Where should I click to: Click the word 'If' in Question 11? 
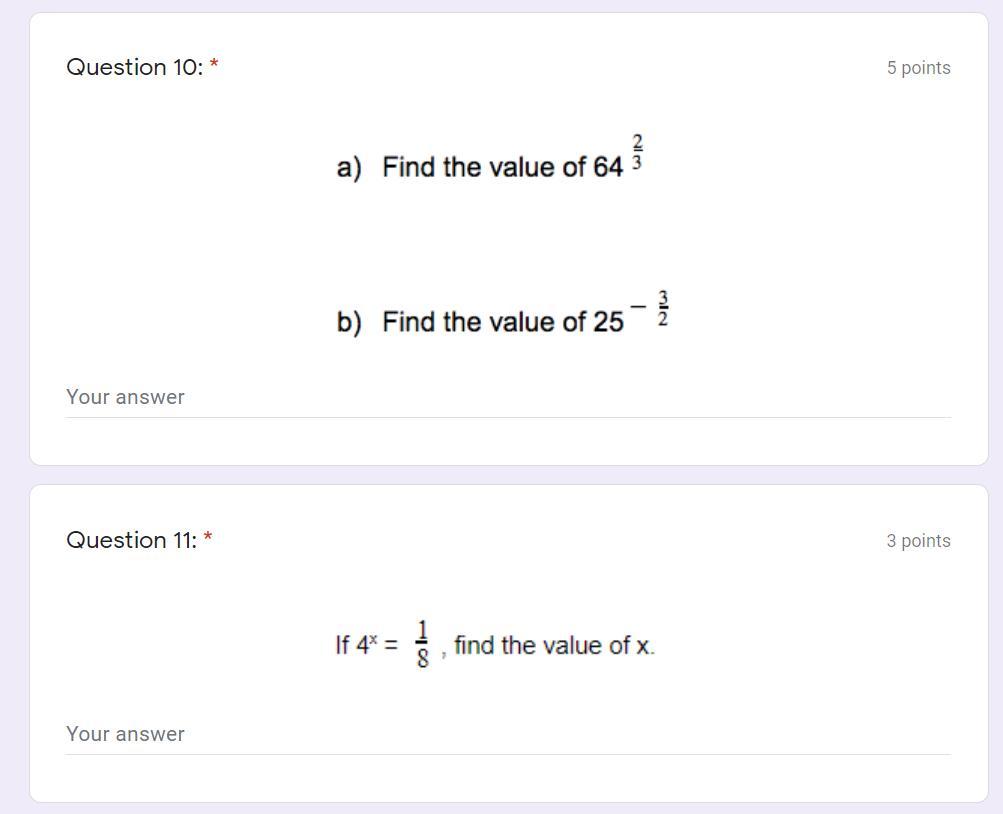(x=342, y=645)
